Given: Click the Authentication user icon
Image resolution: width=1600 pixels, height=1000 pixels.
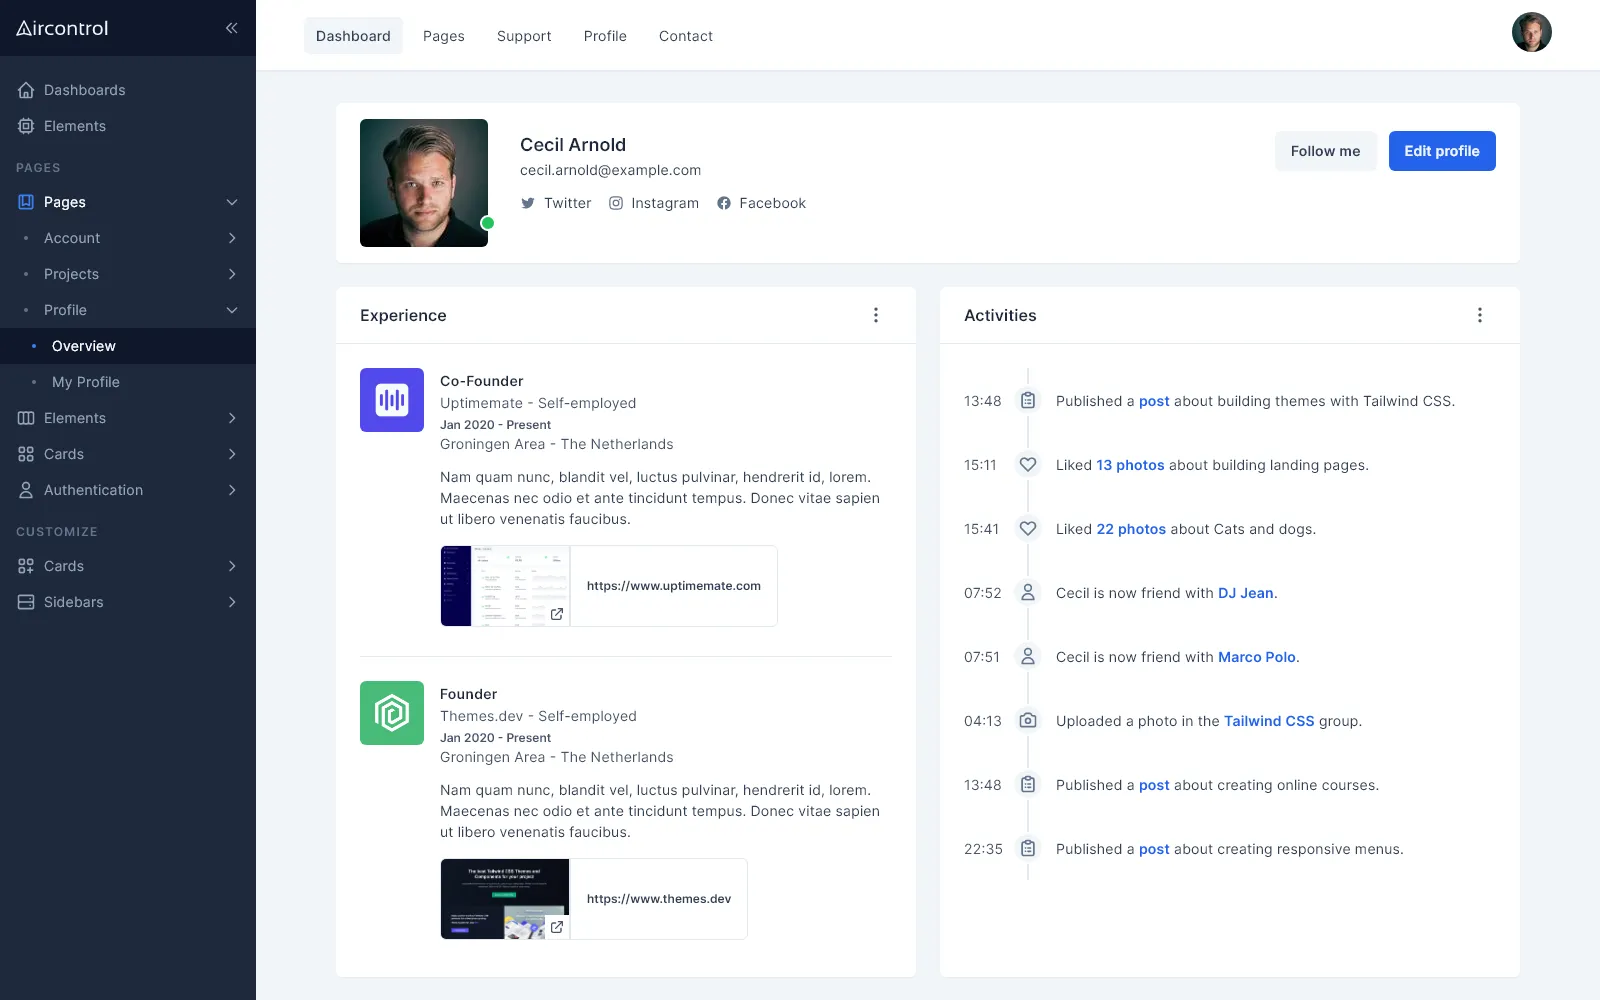Looking at the screenshot, I should pyautogui.click(x=26, y=490).
